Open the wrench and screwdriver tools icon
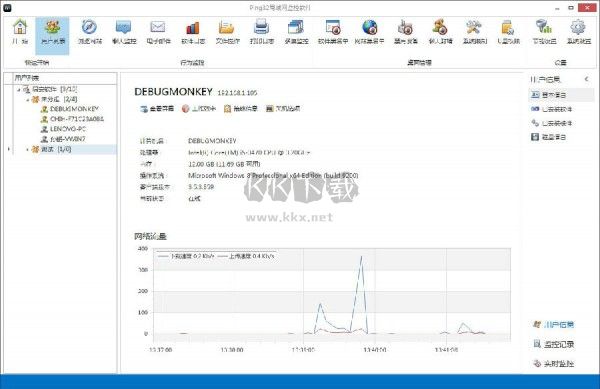600x389 pixels. click(474, 27)
